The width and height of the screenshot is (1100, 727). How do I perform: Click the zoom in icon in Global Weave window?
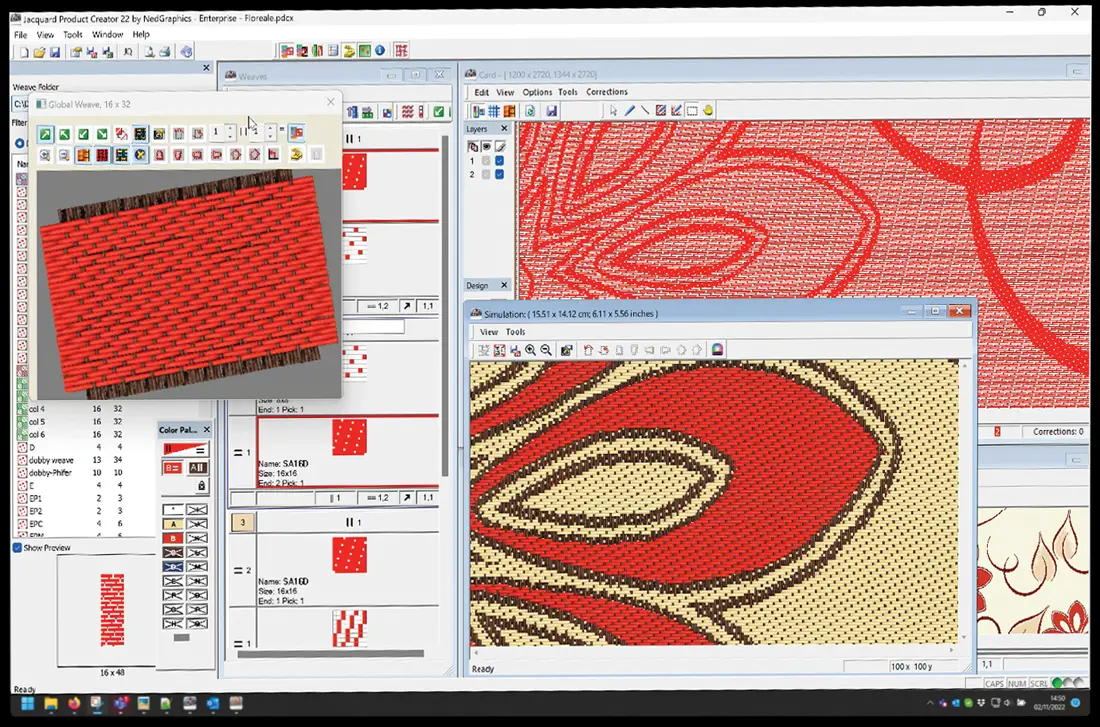tap(45, 155)
